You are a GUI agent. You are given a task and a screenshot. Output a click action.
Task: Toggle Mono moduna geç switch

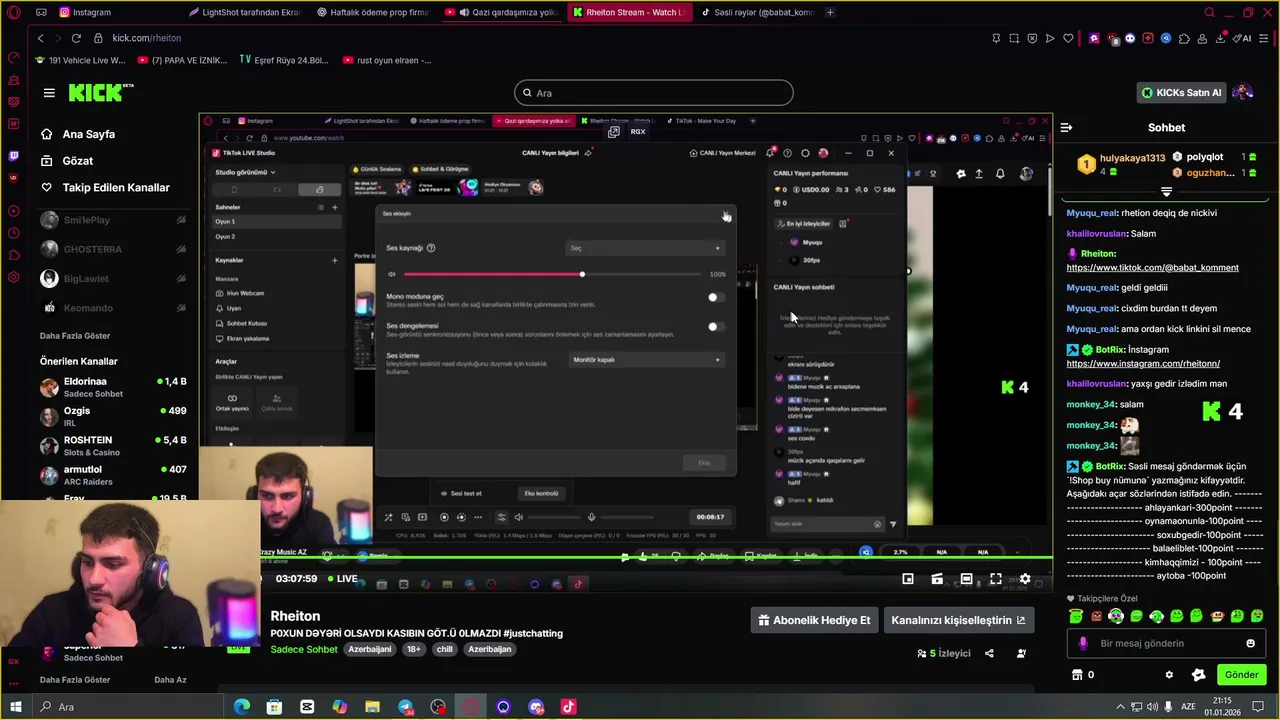click(714, 297)
